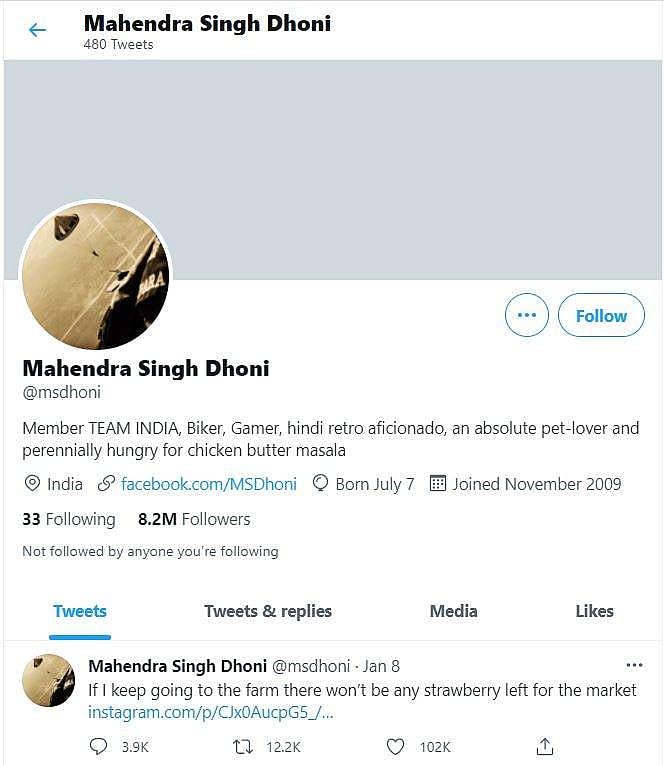Click the small tweet avatar thumbnail
The height and width of the screenshot is (765, 664).
(x=48, y=680)
